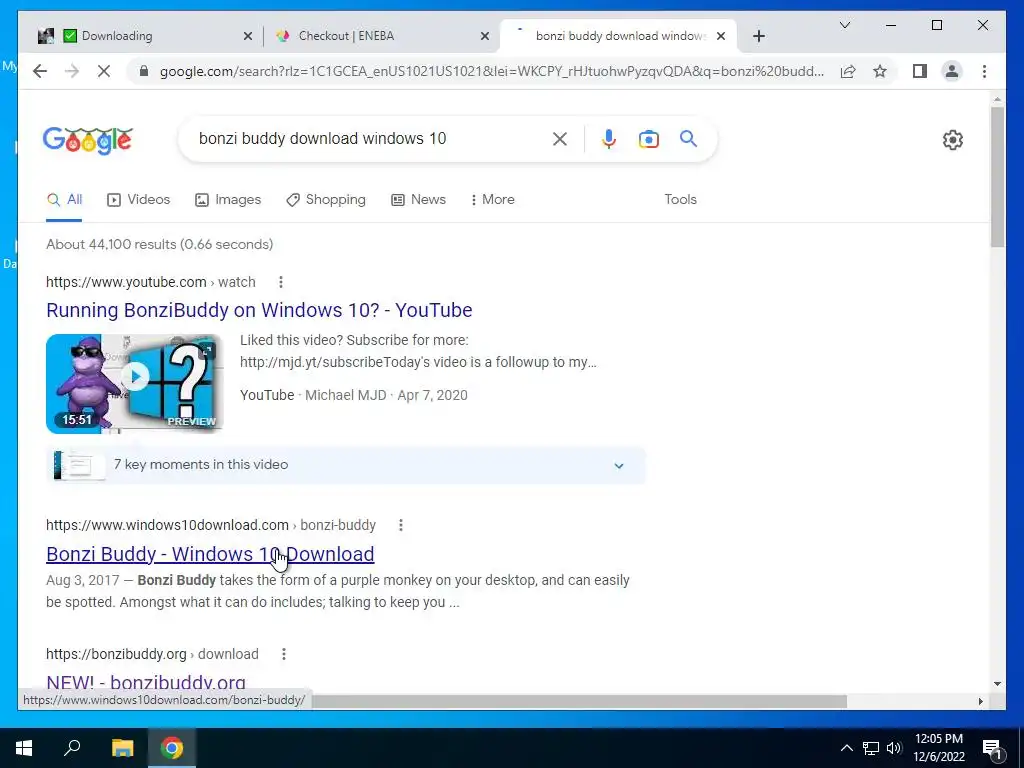Open the More search filters menu
This screenshot has width=1024, height=768.
(492, 199)
